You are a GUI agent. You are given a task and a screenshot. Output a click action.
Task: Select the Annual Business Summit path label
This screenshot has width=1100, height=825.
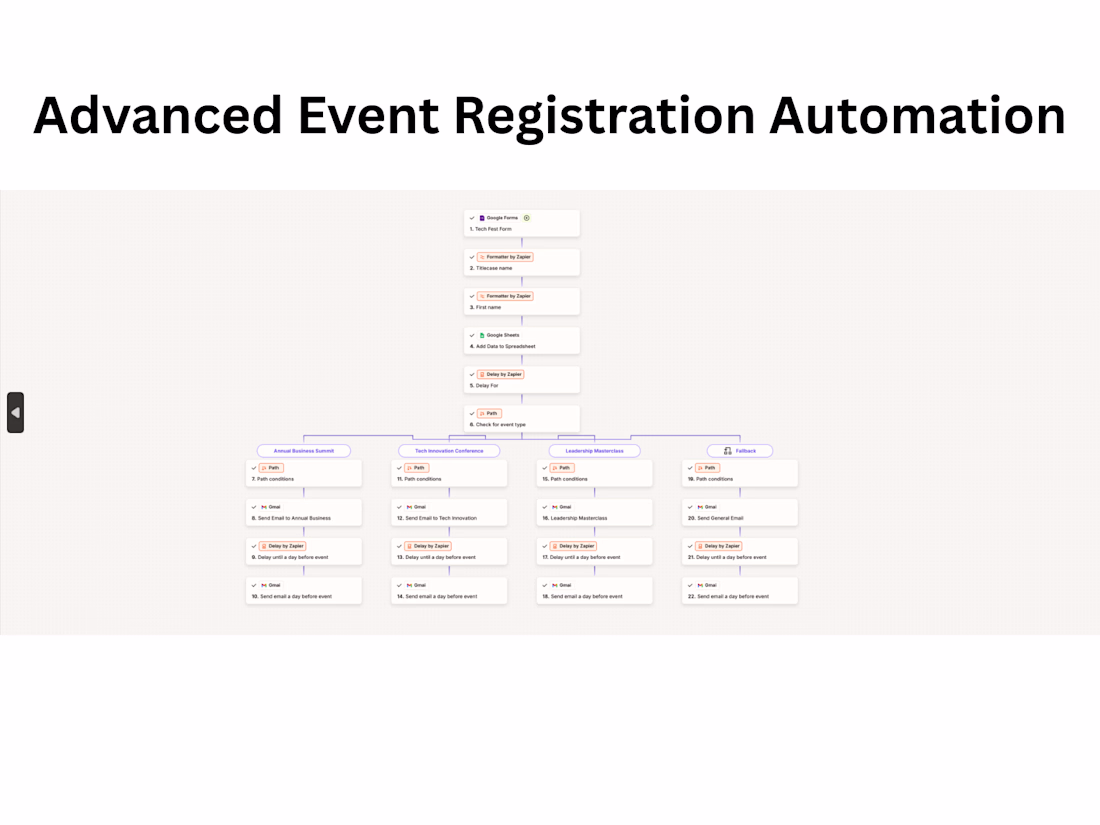pyautogui.click(x=304, y=451)
